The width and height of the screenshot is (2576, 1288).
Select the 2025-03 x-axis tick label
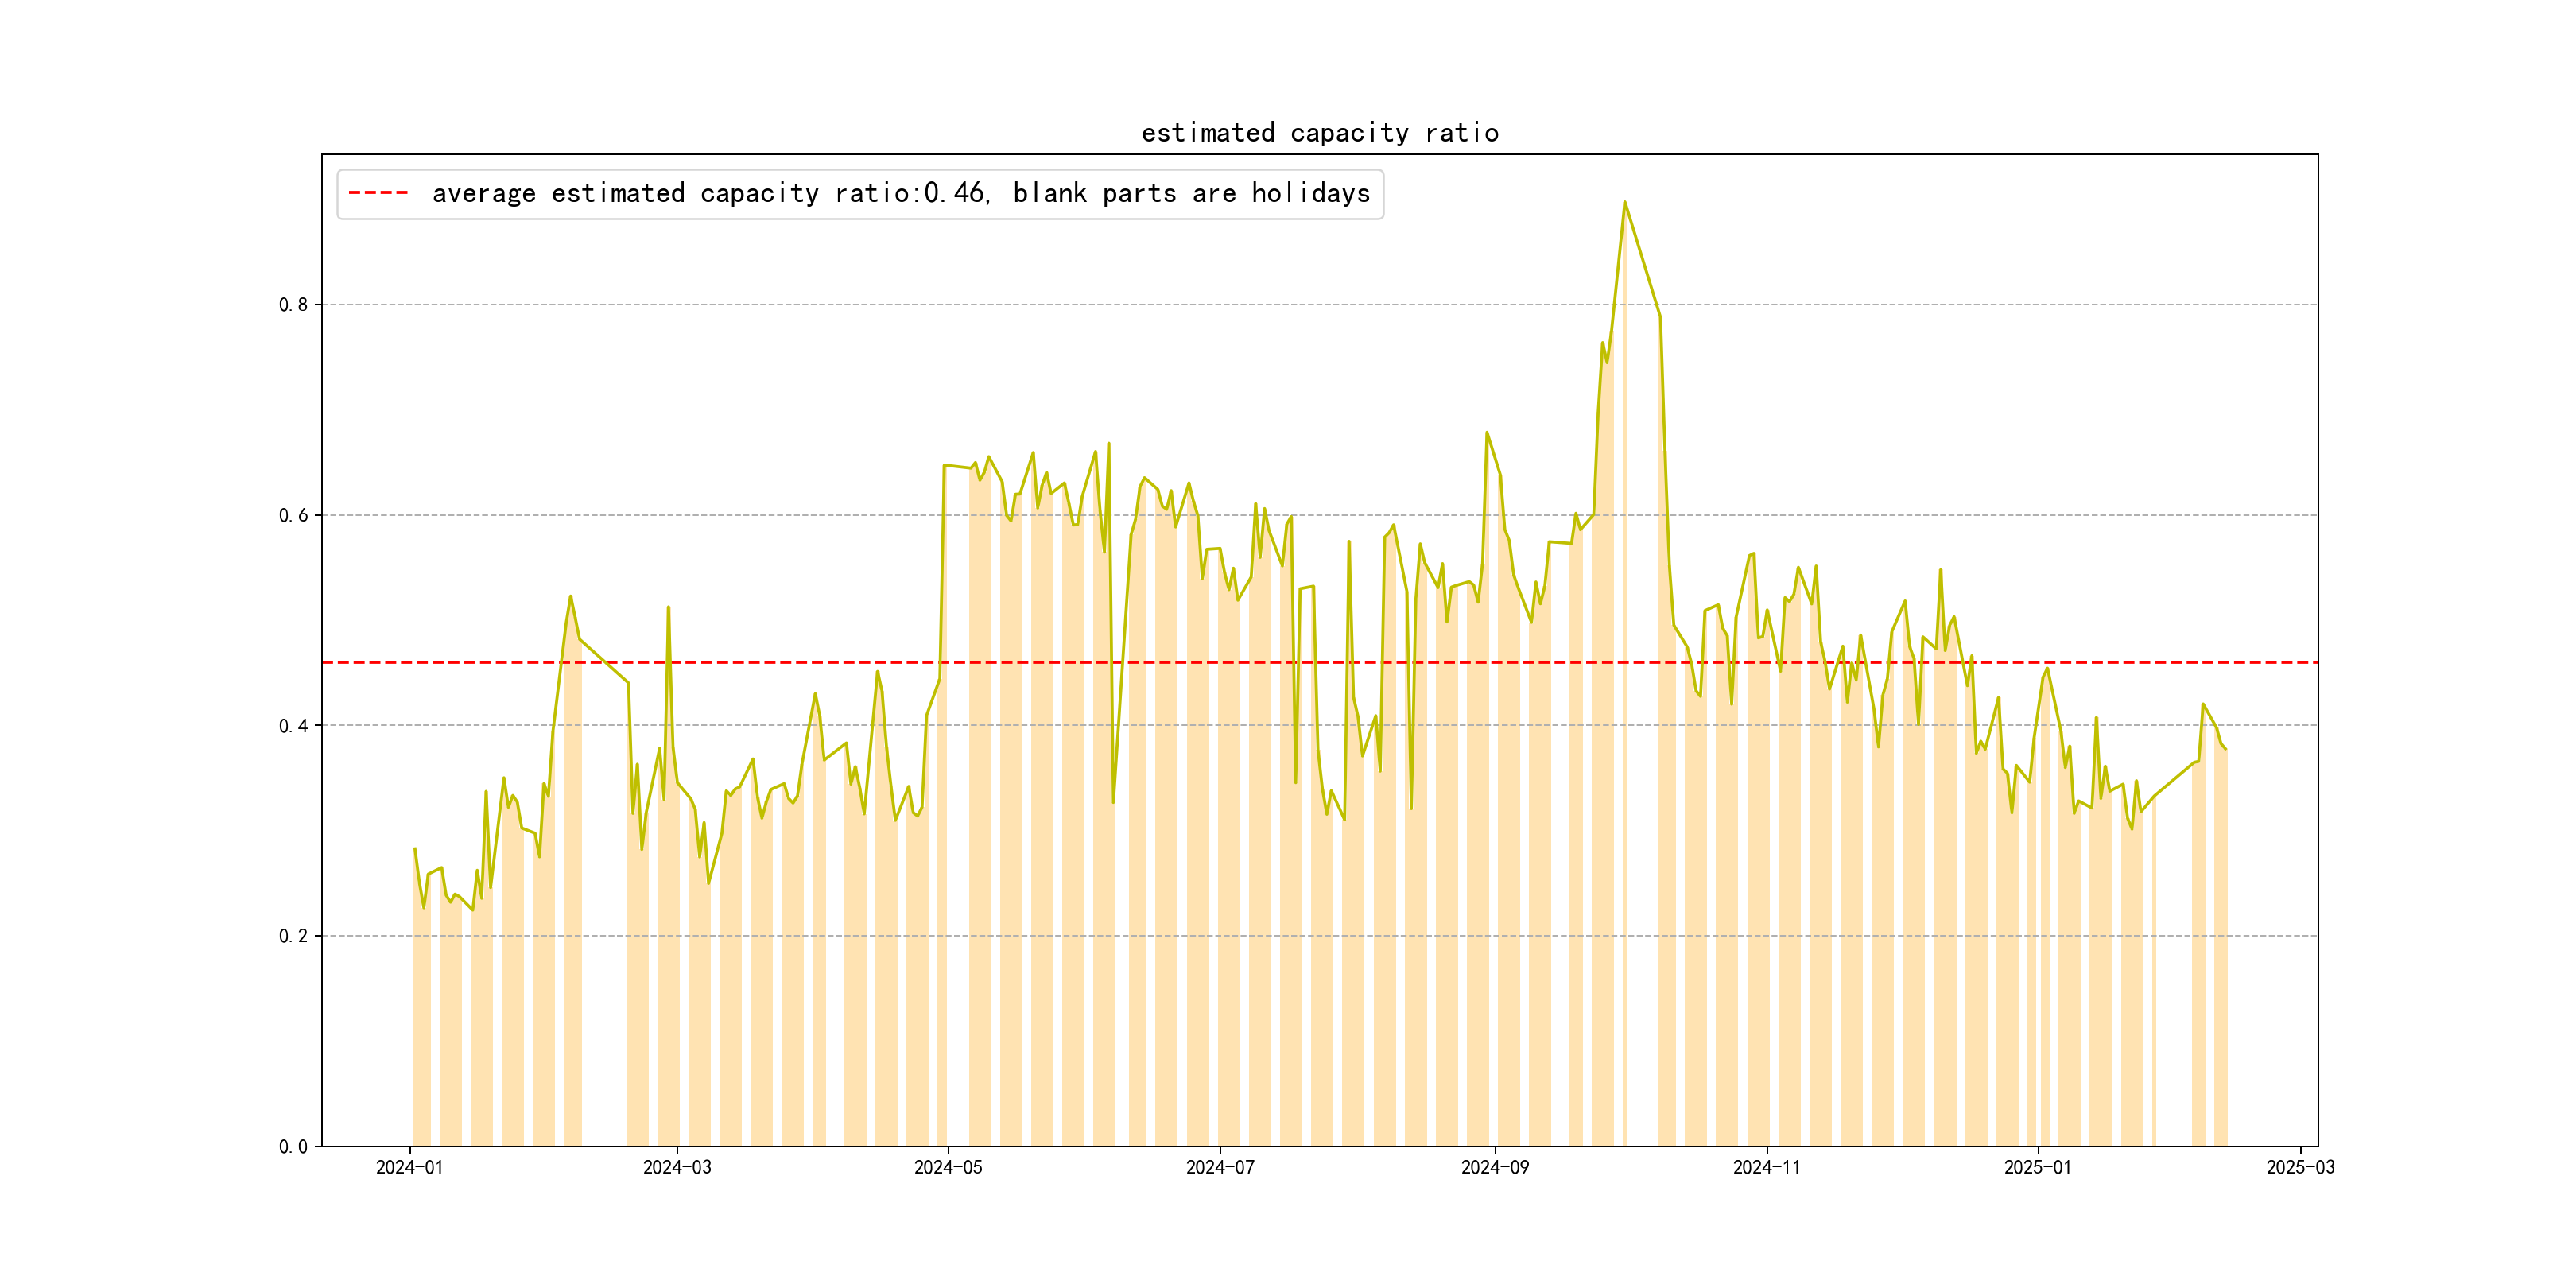click(x=2300, y=1167)
